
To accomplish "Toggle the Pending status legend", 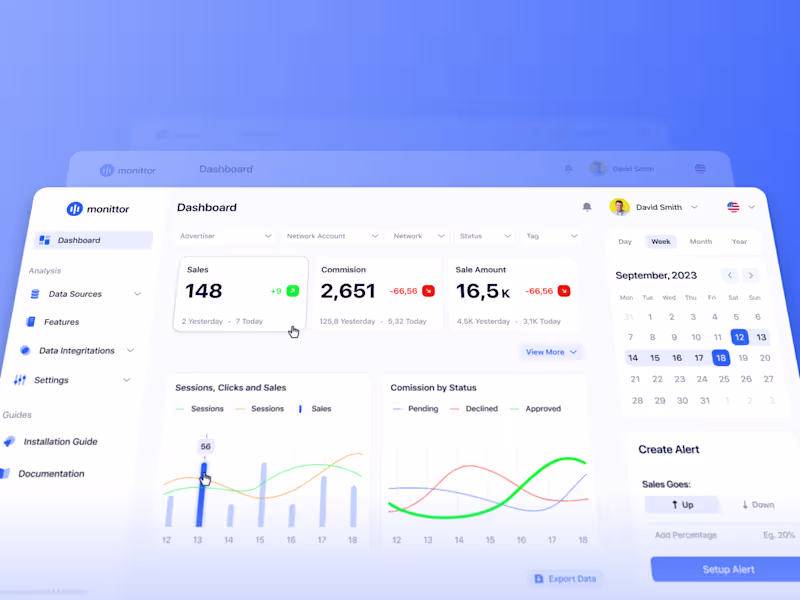I will (x=419, y=408).
